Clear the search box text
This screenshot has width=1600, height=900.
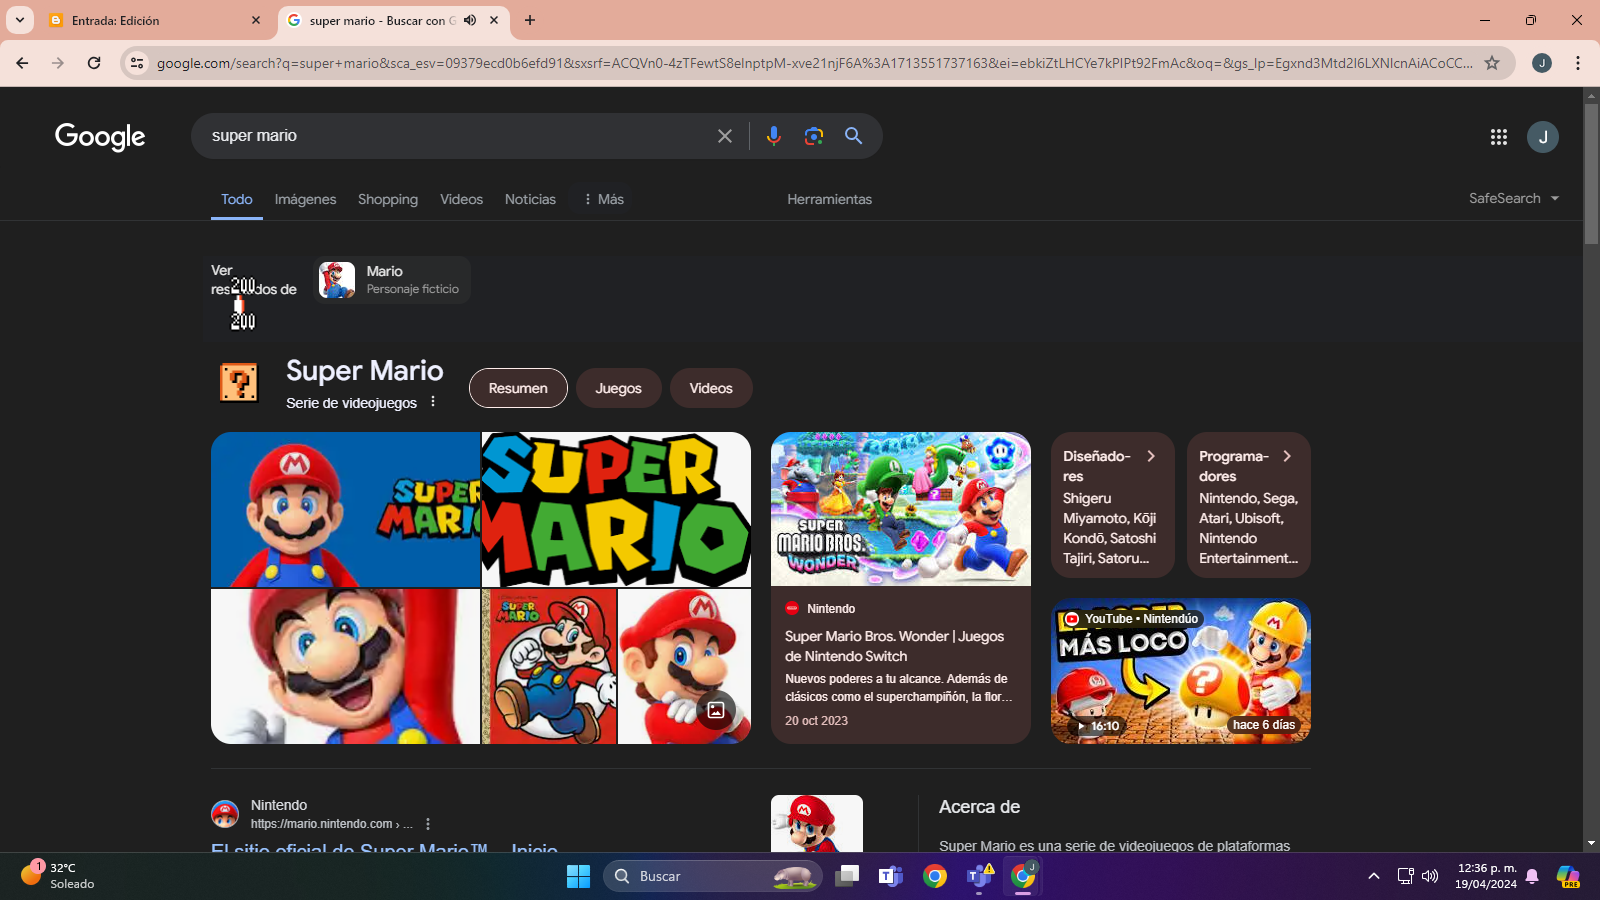[x=725, y=136]
